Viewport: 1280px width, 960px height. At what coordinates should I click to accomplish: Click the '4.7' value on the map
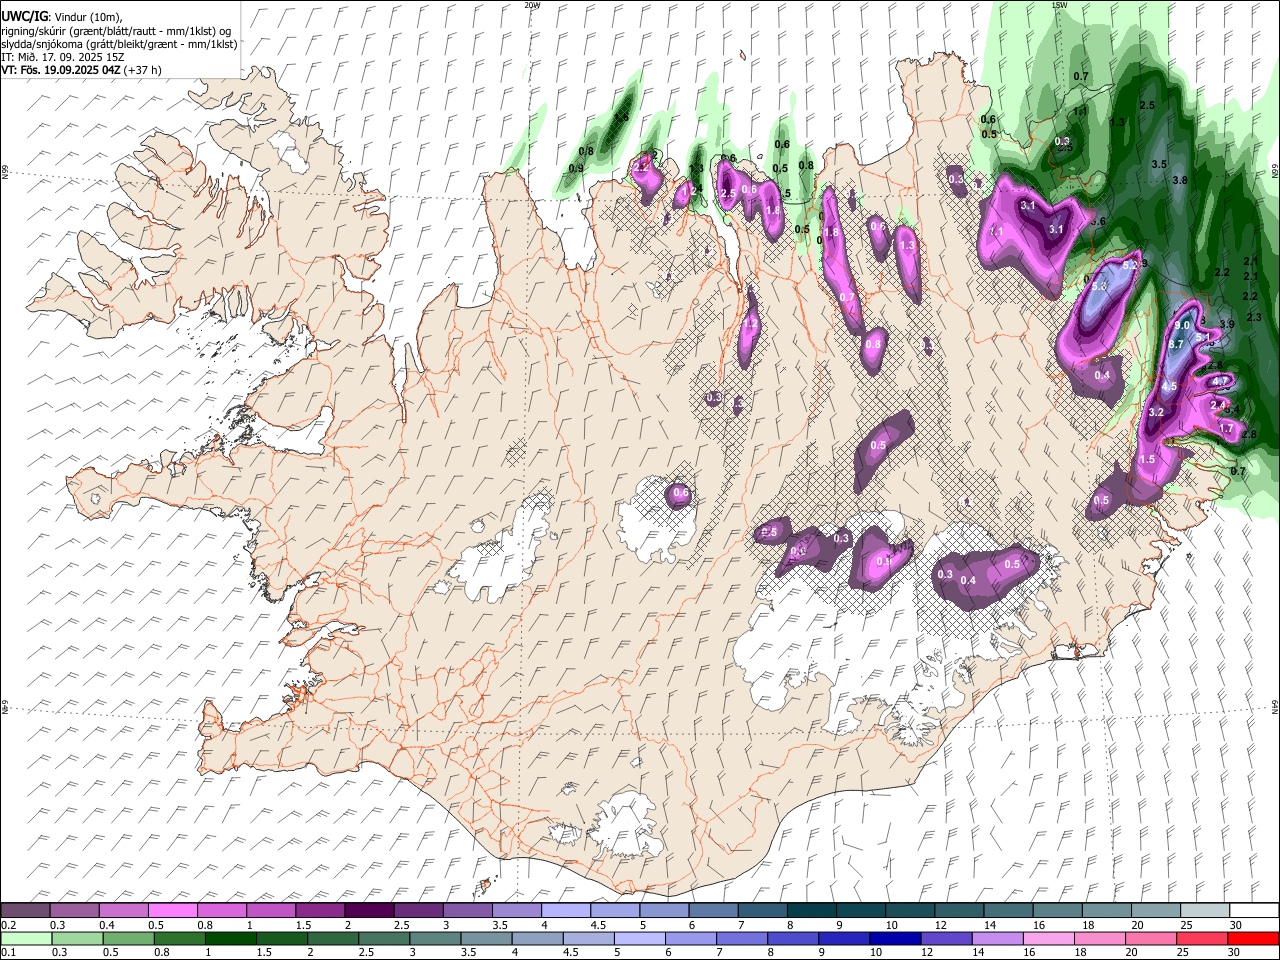pos(1218,380)
